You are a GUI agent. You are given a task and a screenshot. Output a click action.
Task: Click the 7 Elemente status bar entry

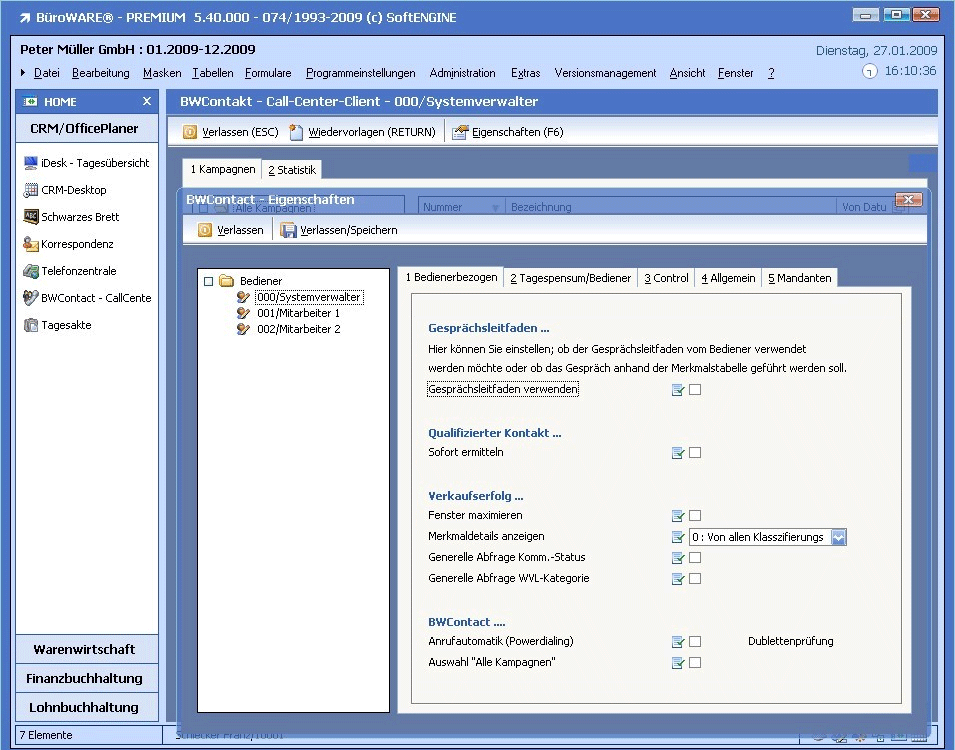(x=46, y=735)
